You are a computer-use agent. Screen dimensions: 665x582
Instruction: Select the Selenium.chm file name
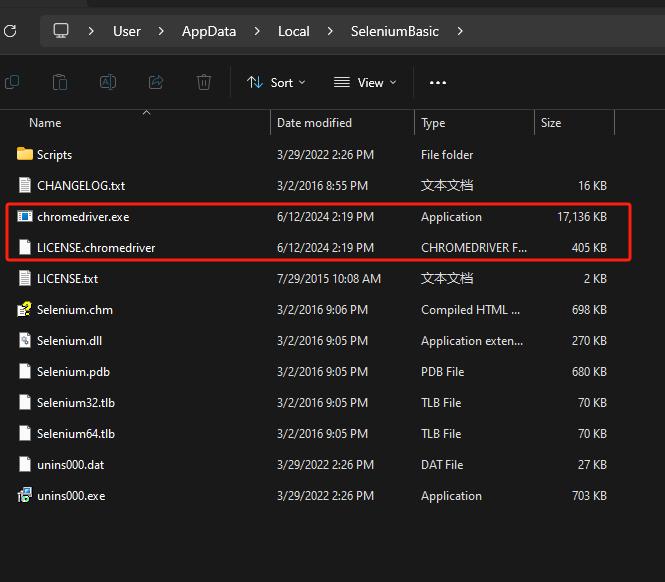click(x=75, y=310)
